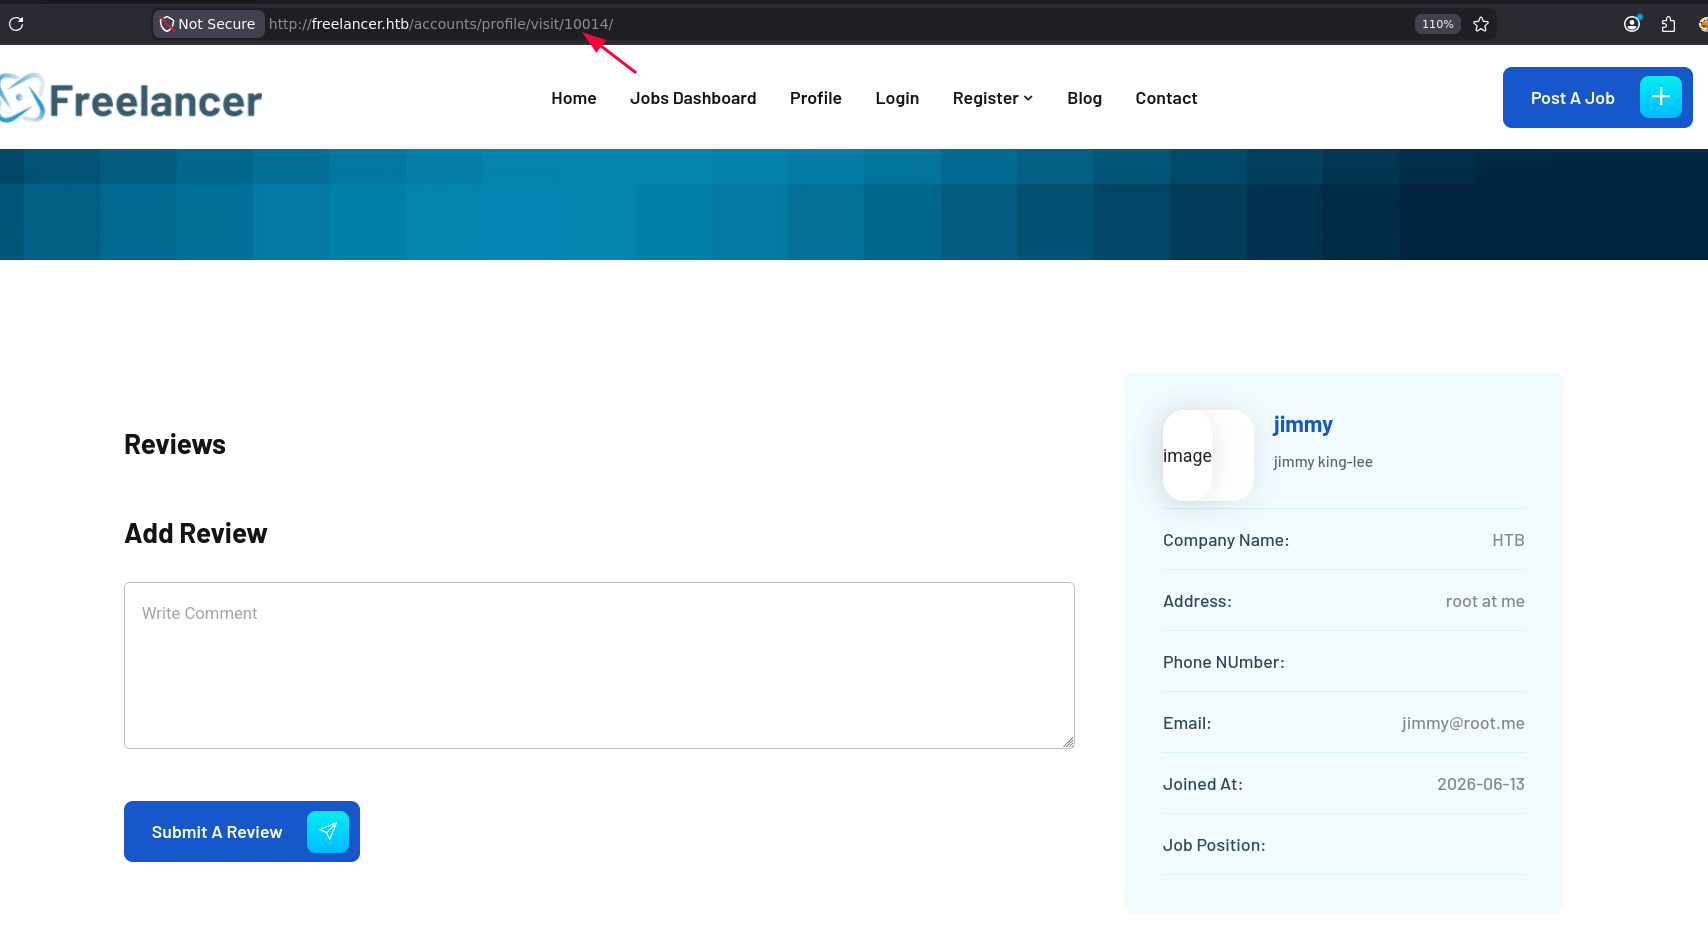
Task: Click the full name 'jimmy king-lee'
Action: coord(1322,462)
